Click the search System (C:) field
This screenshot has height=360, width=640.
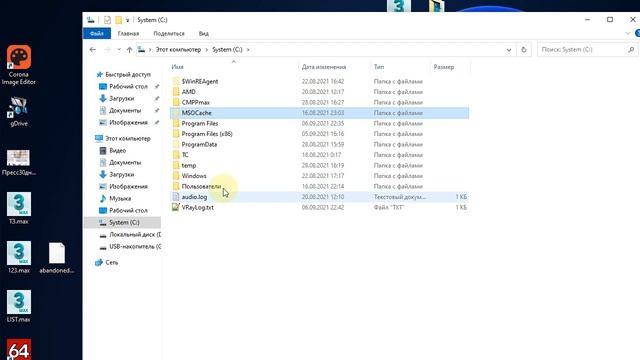(x=587, y=50)
